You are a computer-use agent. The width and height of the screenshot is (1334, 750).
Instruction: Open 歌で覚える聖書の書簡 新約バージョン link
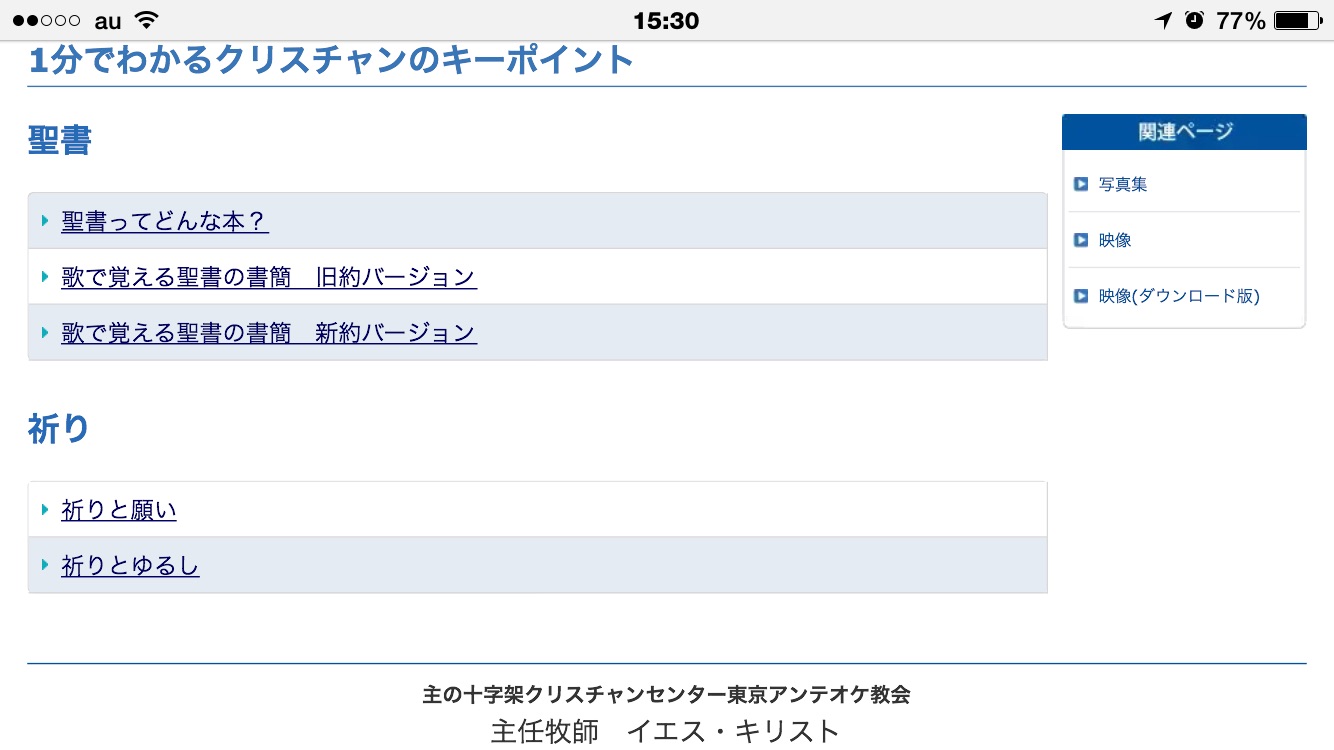pos(269,333)
